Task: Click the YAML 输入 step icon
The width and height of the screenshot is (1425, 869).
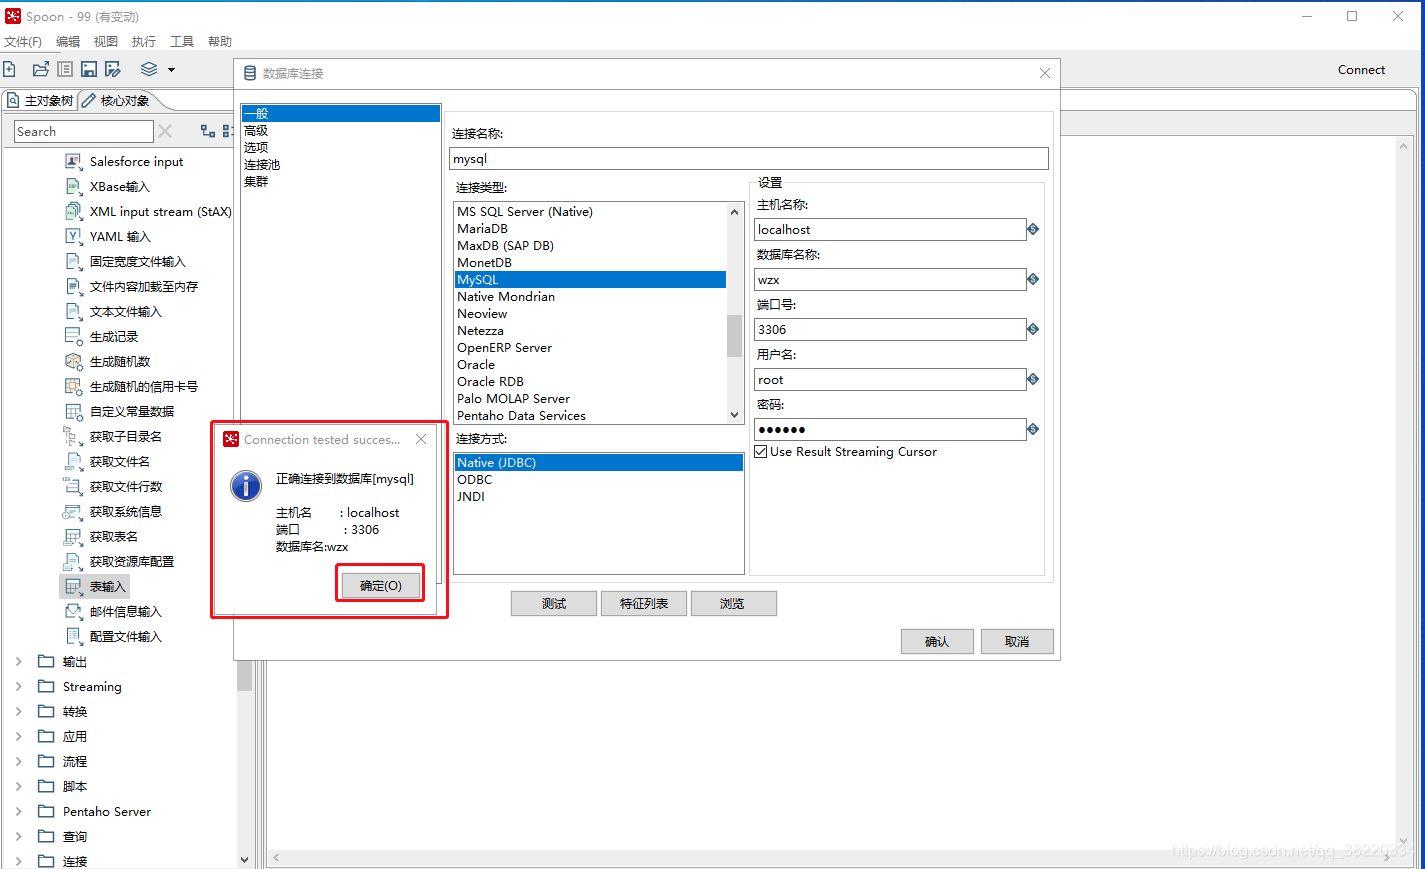Action: [73, 236]
